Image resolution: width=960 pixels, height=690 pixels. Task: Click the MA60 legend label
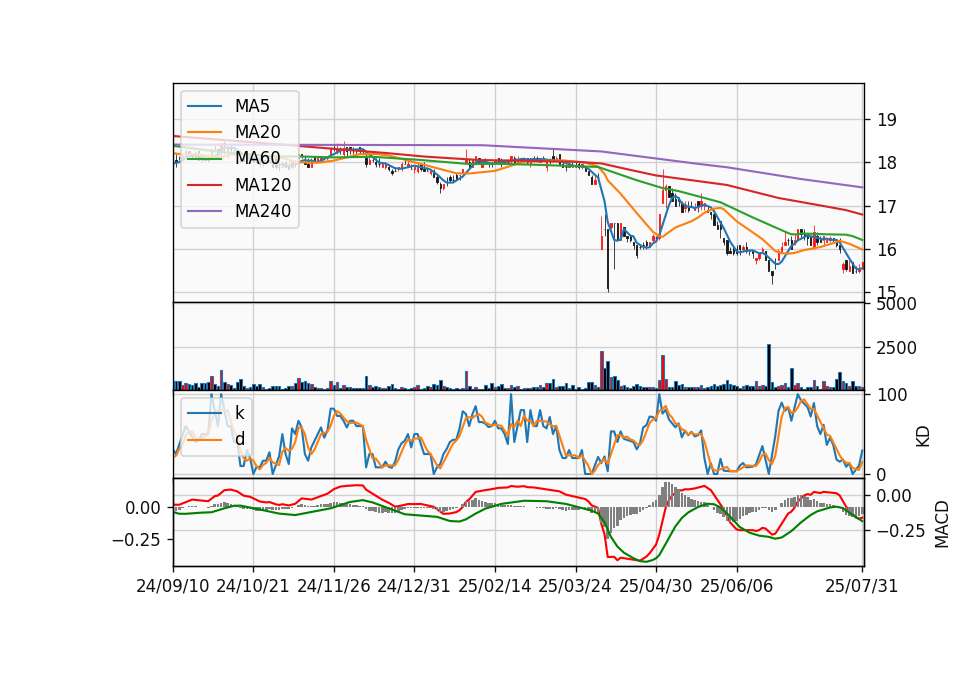pyautogui.click(x=257, y=158)
